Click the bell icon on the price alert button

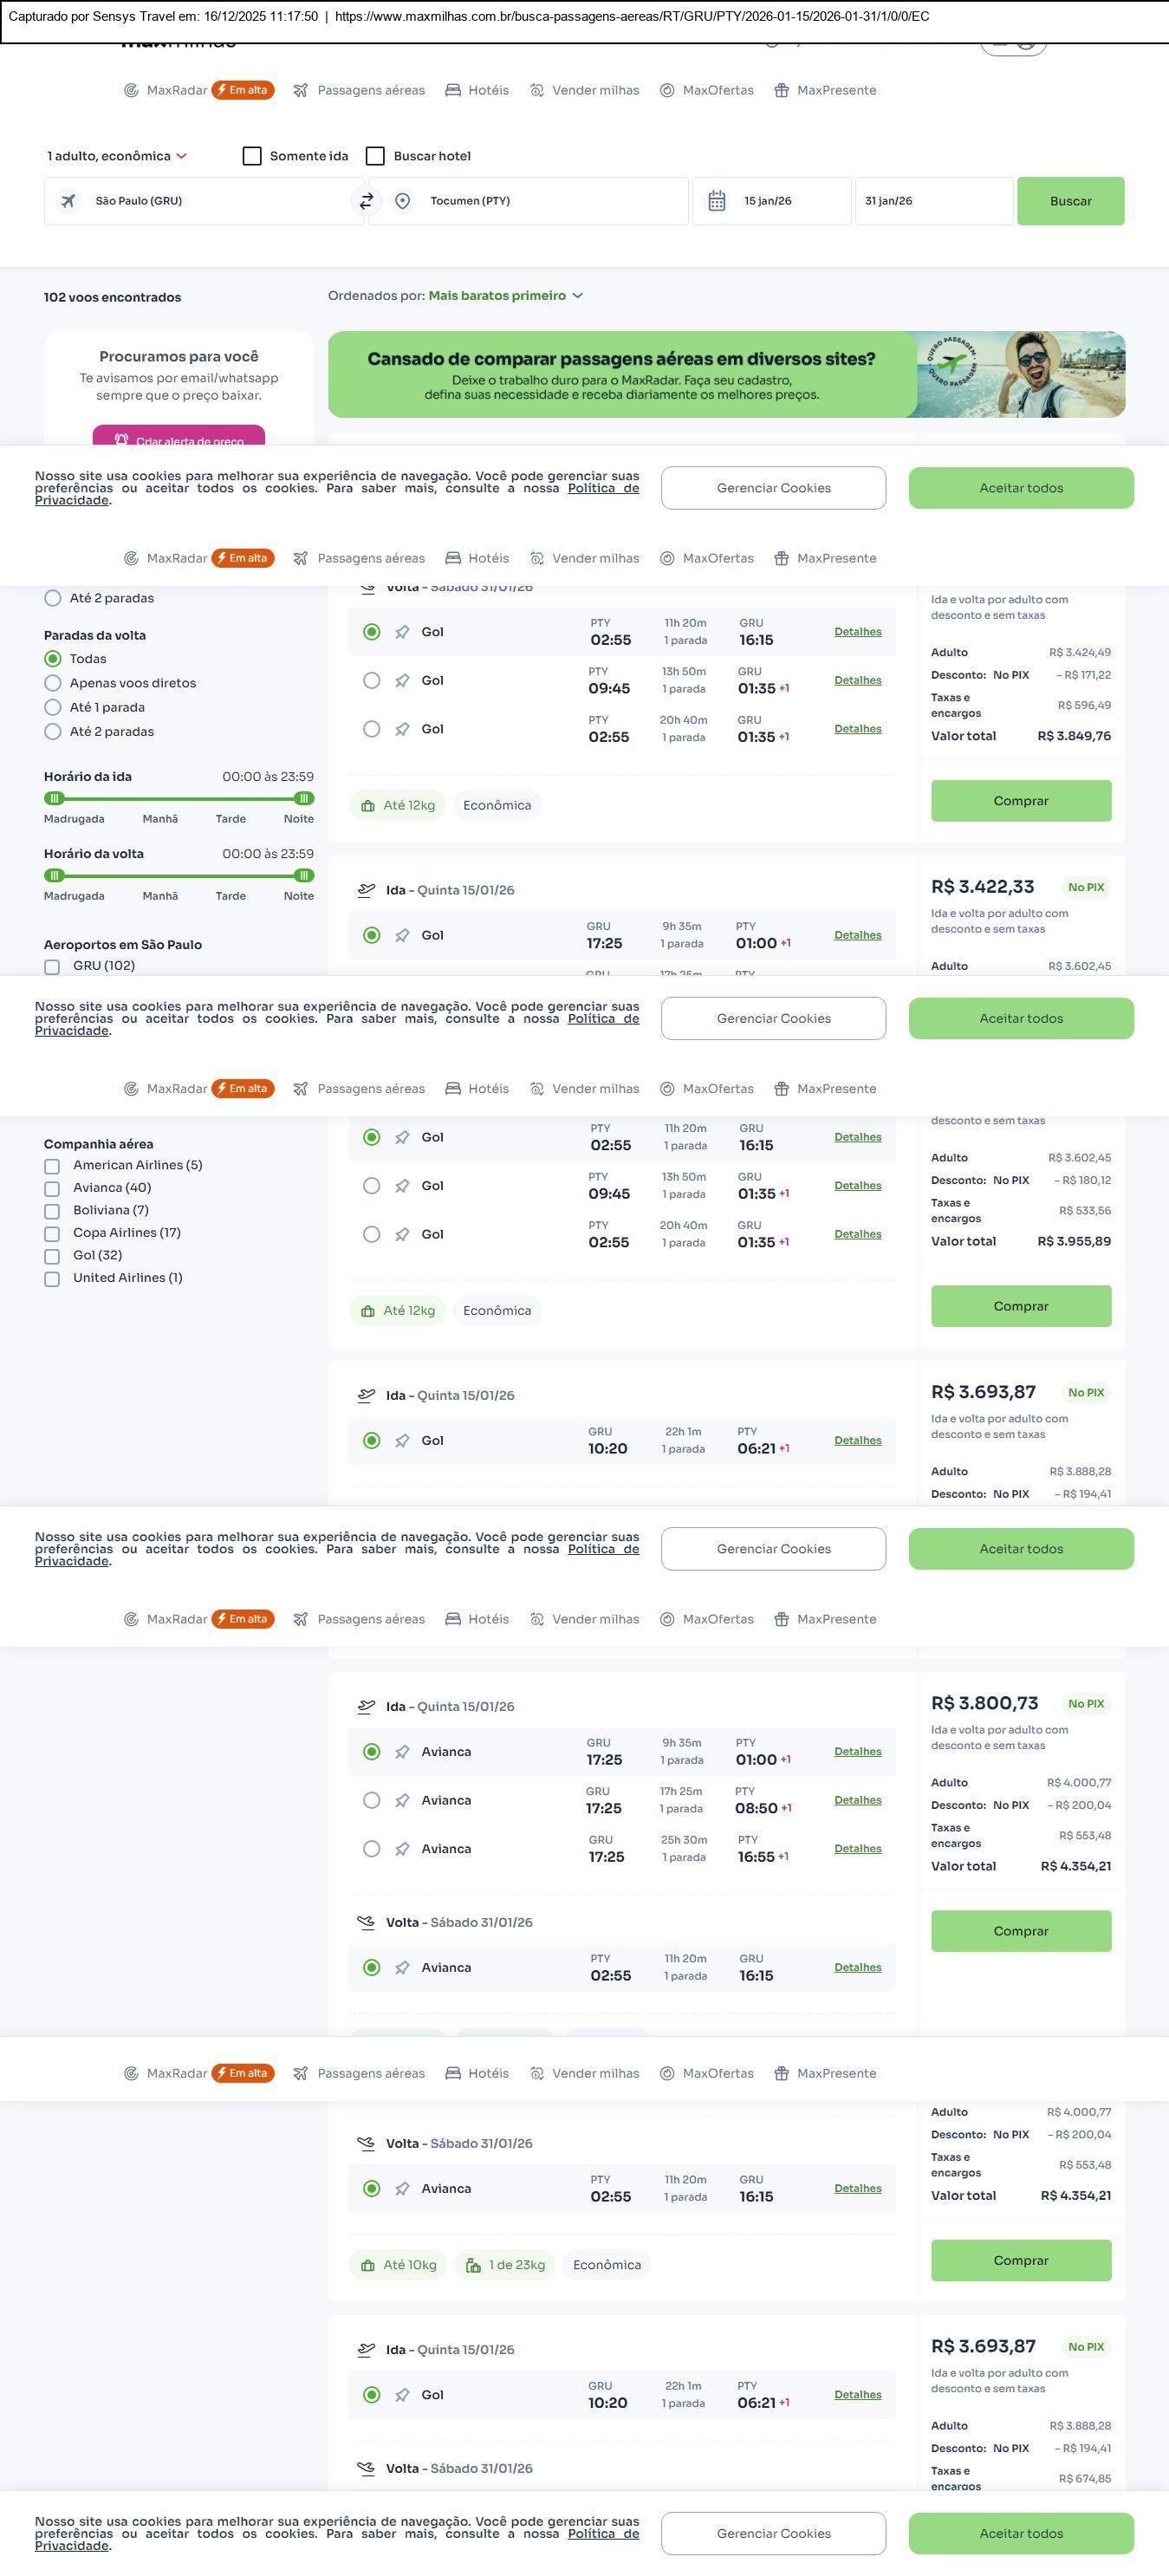tap(121, 440)
